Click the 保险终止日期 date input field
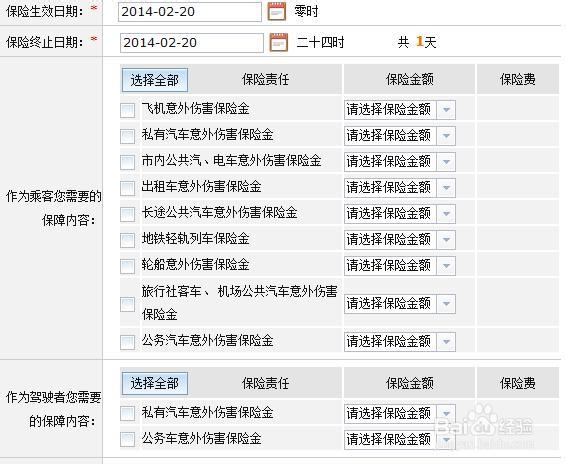 coord(192,43)
